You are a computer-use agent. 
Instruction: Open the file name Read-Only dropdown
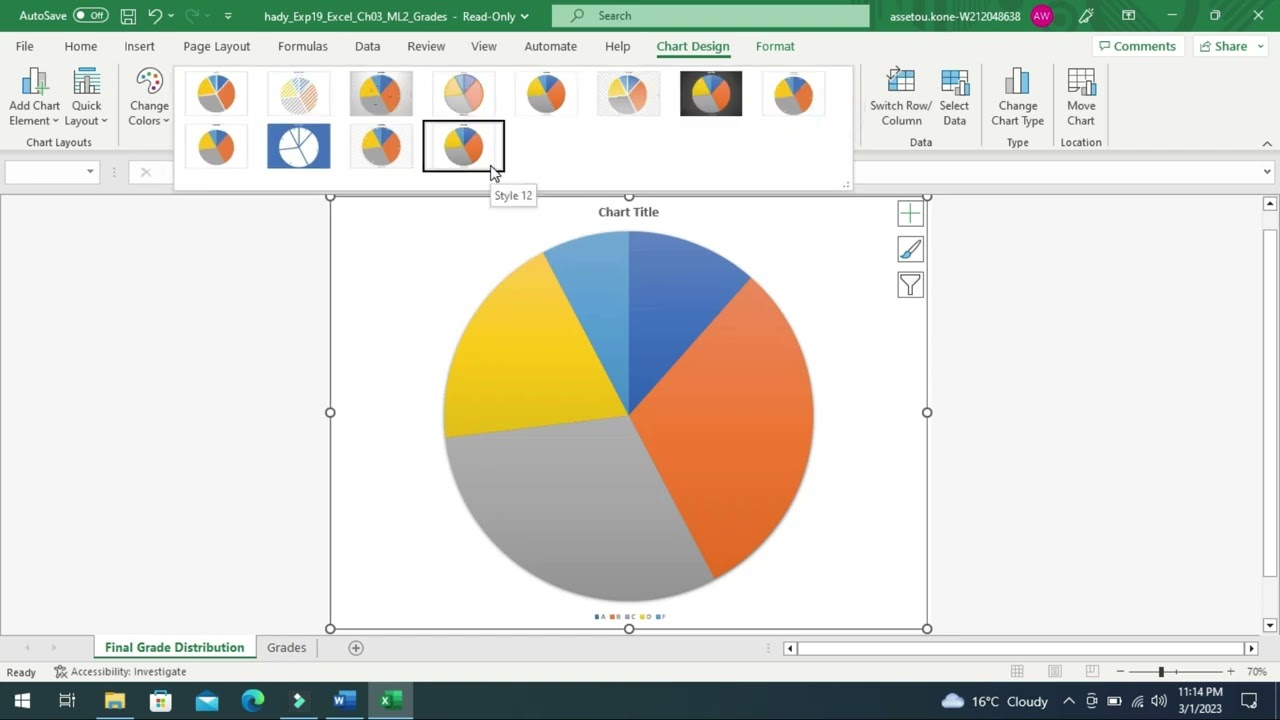click(524, 16)
